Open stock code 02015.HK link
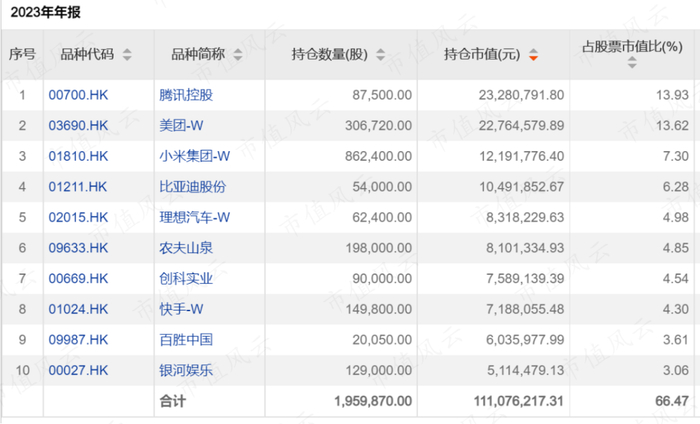Viewport: 700px width, 424px height. pos(78,217)
